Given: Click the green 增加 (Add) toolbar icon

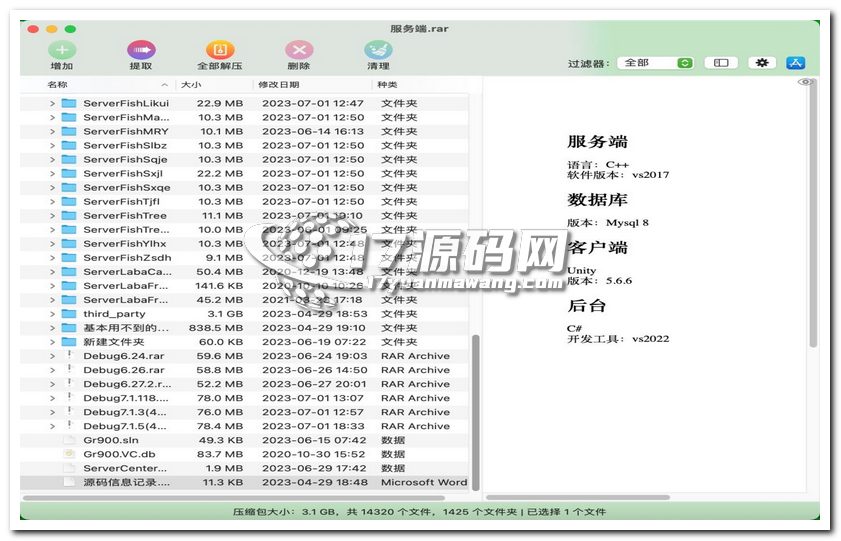Looking at the screenshot, I should click(62, 50).
